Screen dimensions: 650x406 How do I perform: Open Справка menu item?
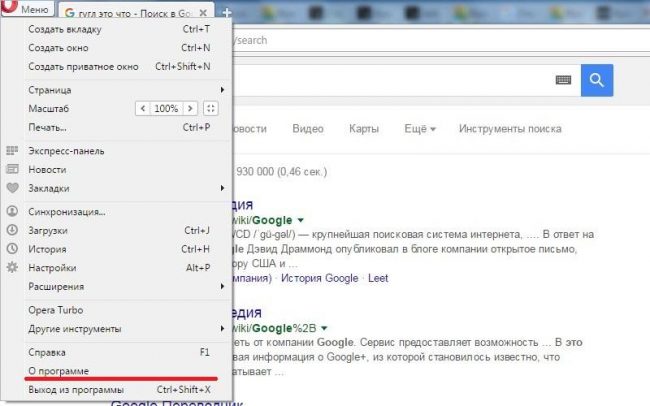[x=119, y=353]
